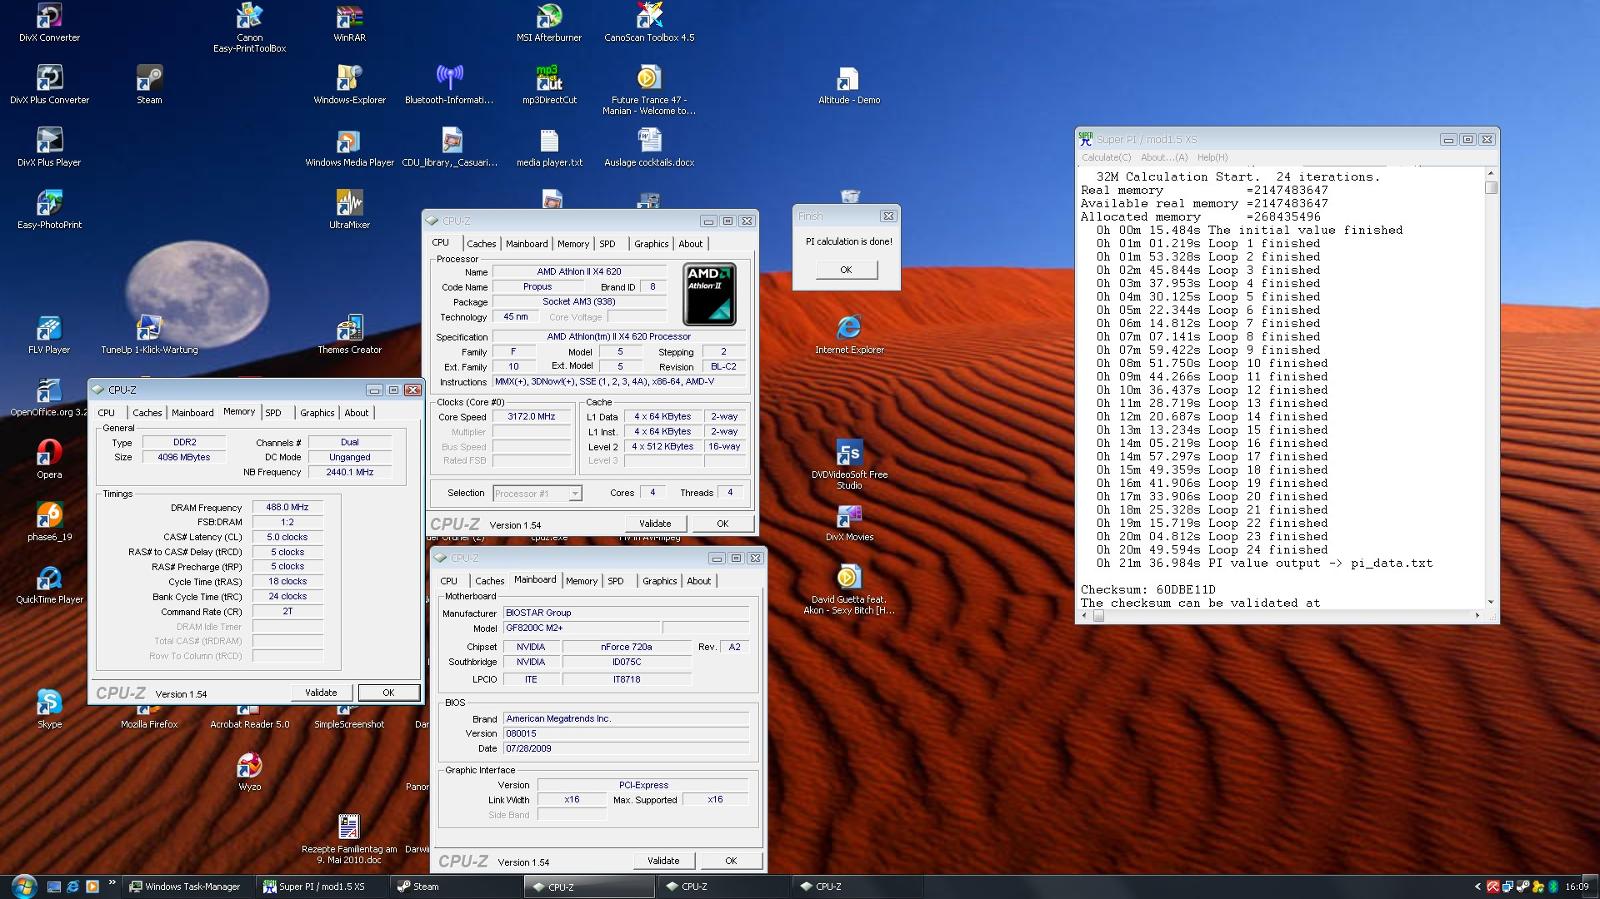Screen dimensions: 1600x899
Task: Open Wyzo desktop icon
Action: click(249, 771)
